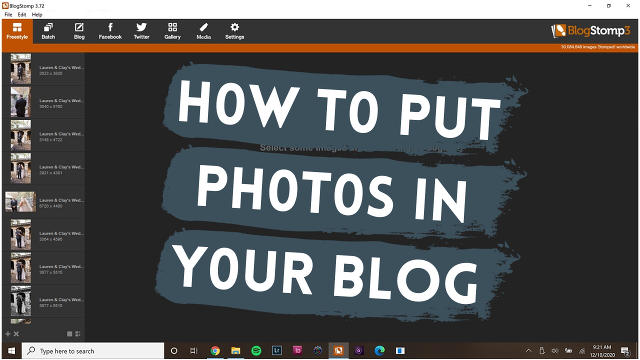Screen dimensions: 640x360
Task: Open Cortana from the taskbar
Action: point(174,351)
